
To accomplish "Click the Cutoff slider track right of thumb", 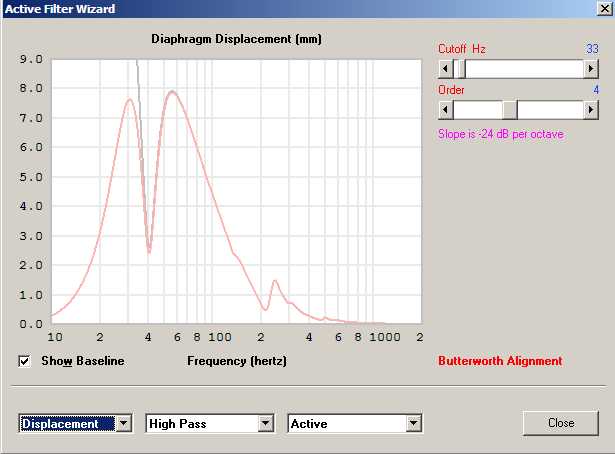I will click(524, 69).
